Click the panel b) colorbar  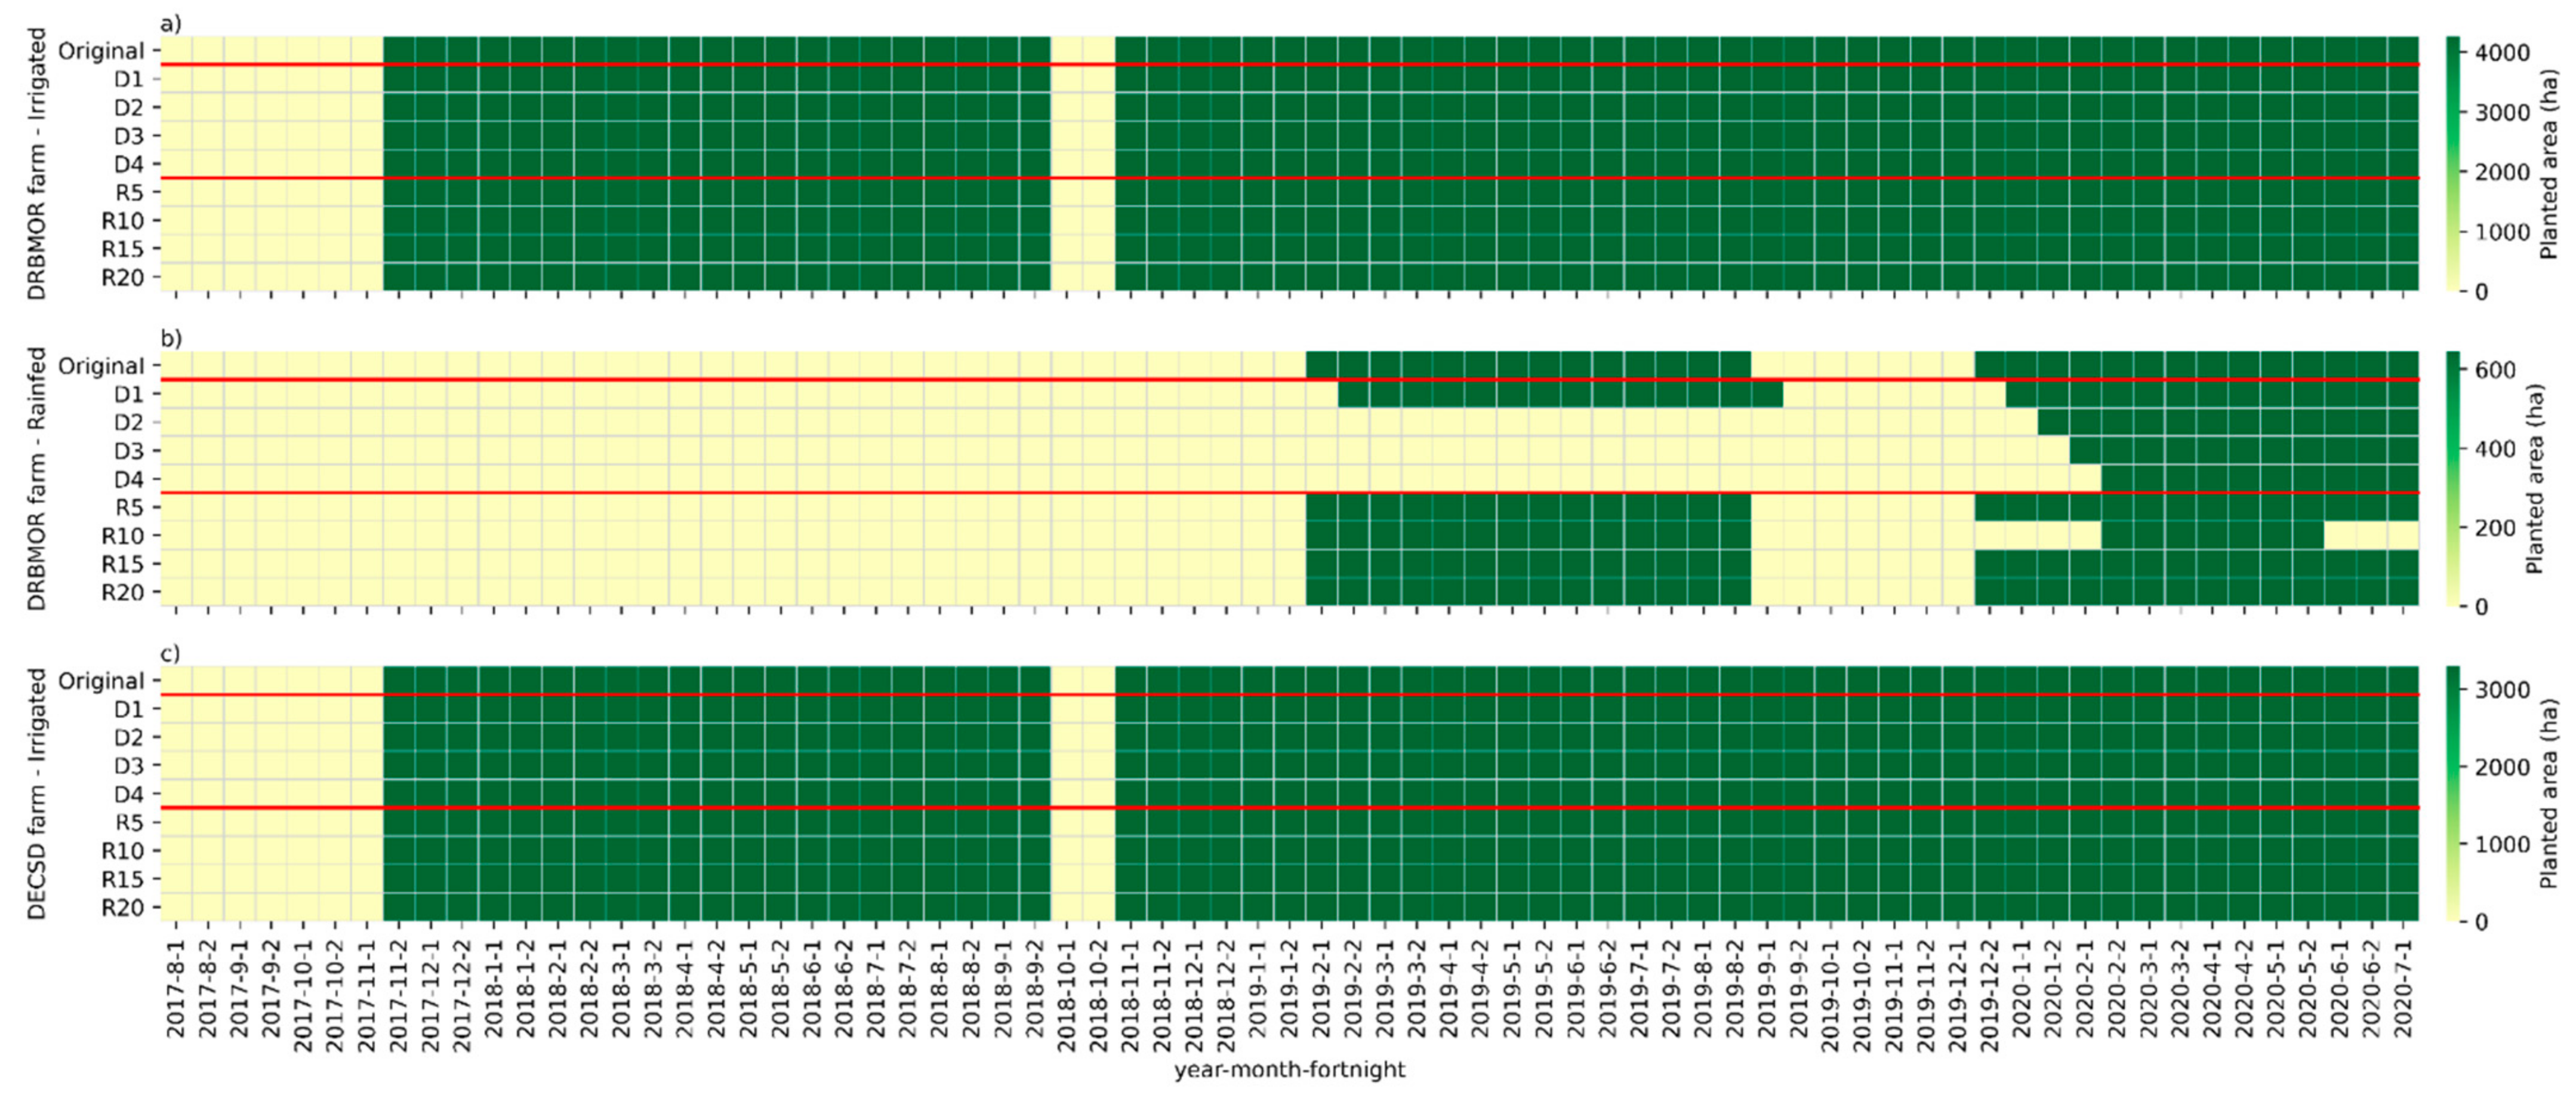2452,478
